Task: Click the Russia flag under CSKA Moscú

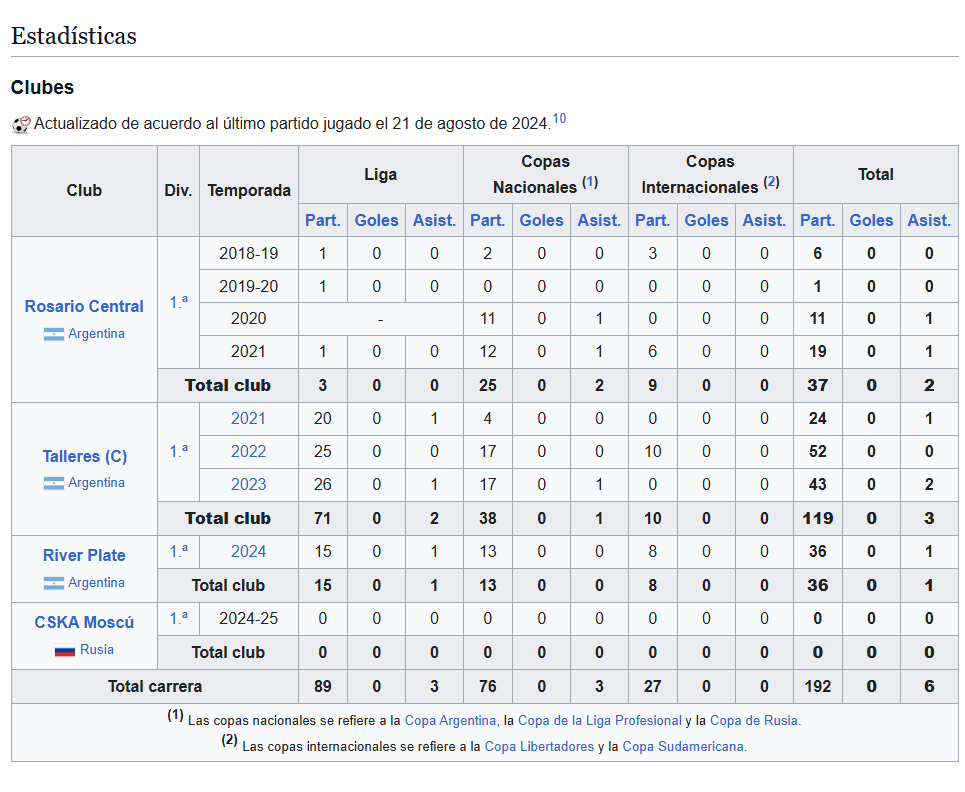Action: 65,650
